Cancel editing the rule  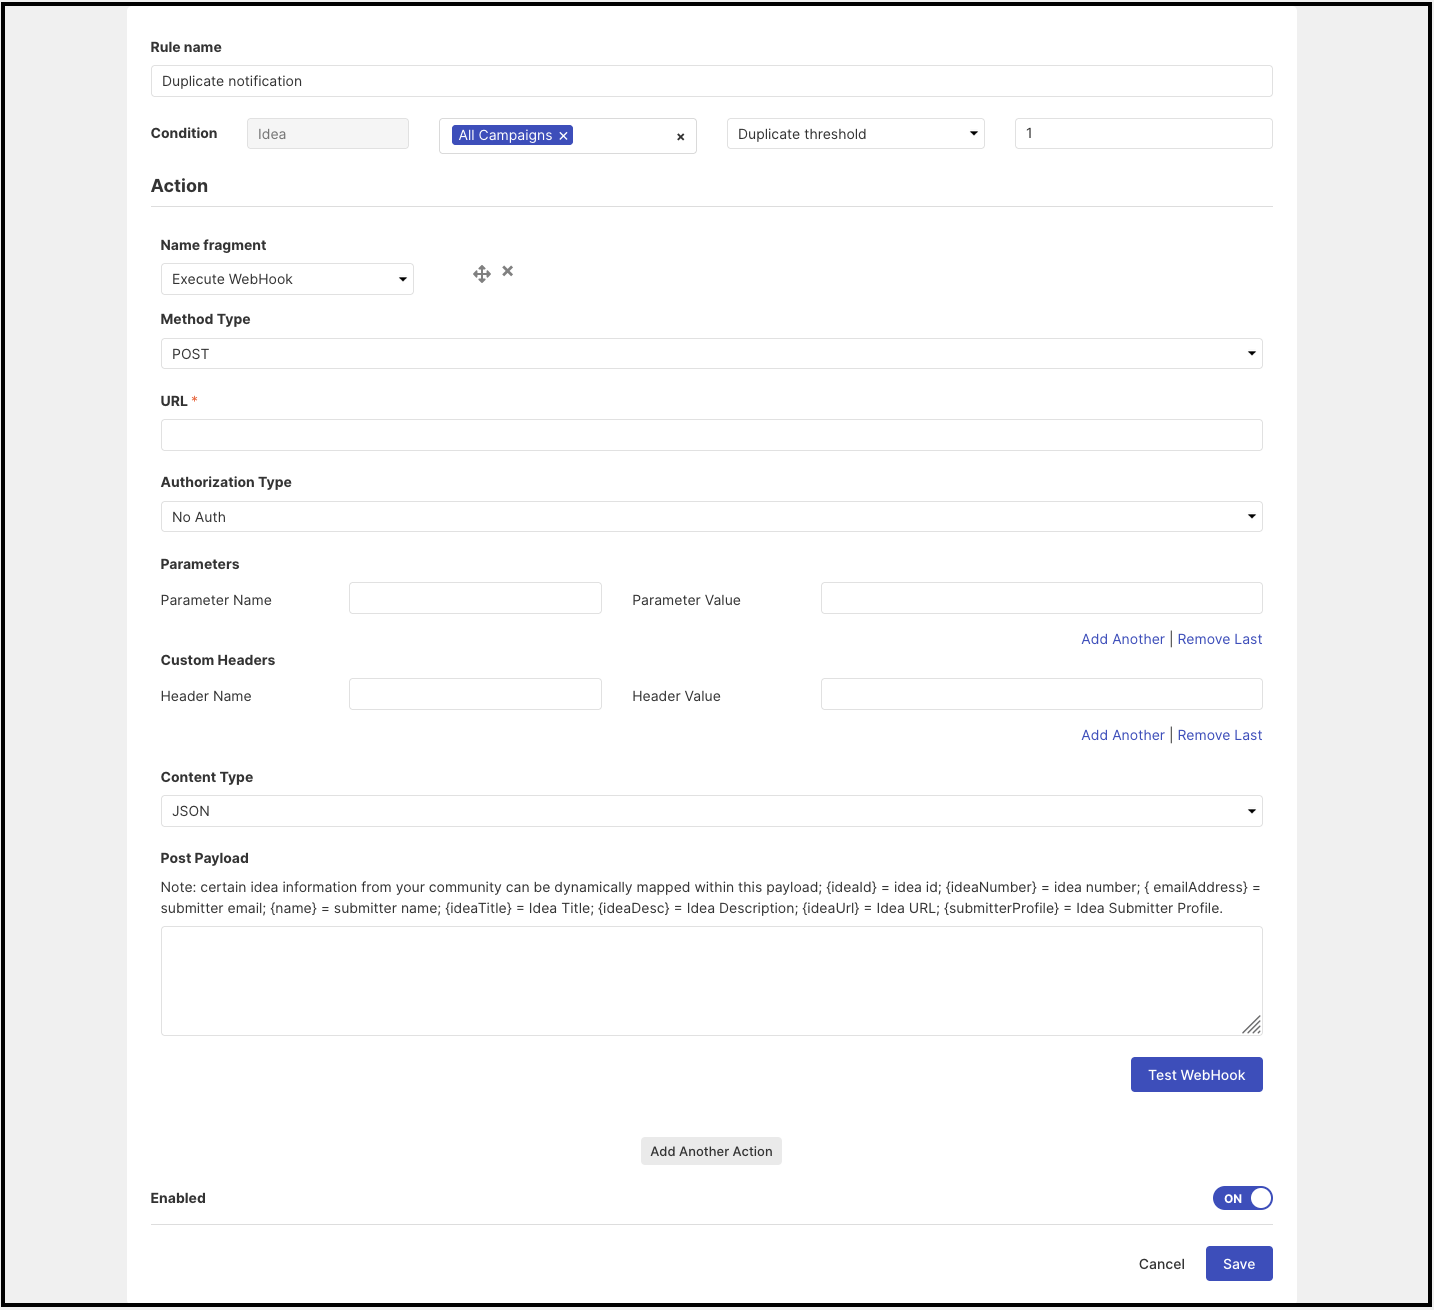click(x=1162, y=1264)
